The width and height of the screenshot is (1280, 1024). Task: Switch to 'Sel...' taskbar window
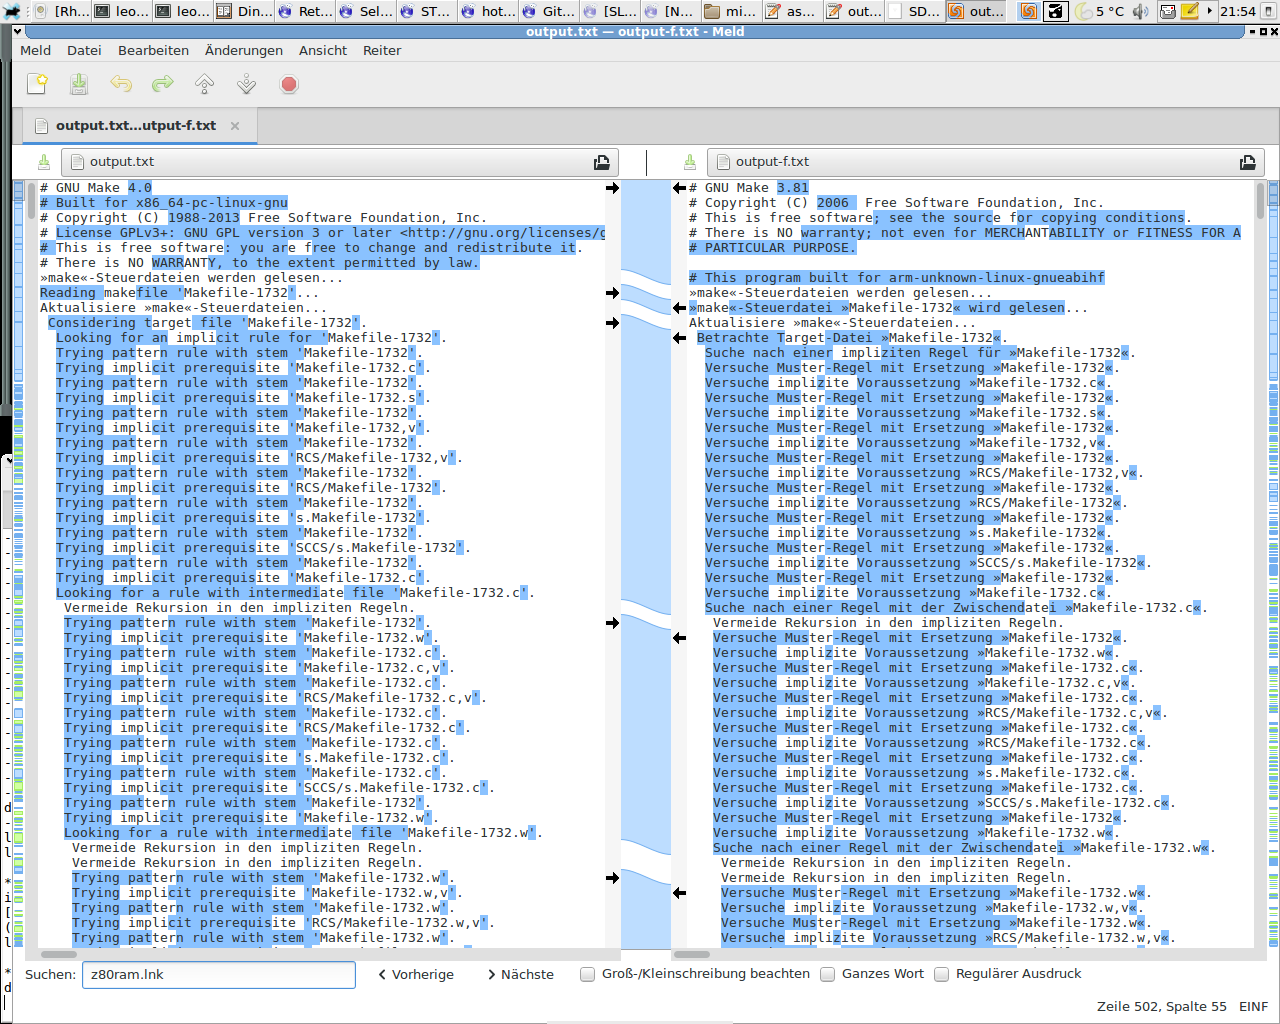point(365,11)
